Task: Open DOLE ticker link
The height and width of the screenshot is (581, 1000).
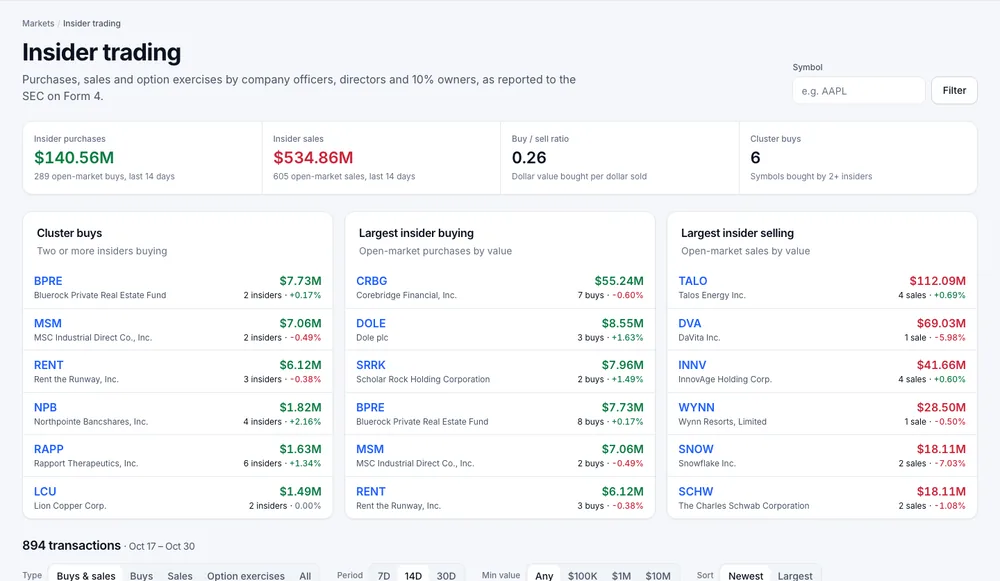Action: coord(371,323)
